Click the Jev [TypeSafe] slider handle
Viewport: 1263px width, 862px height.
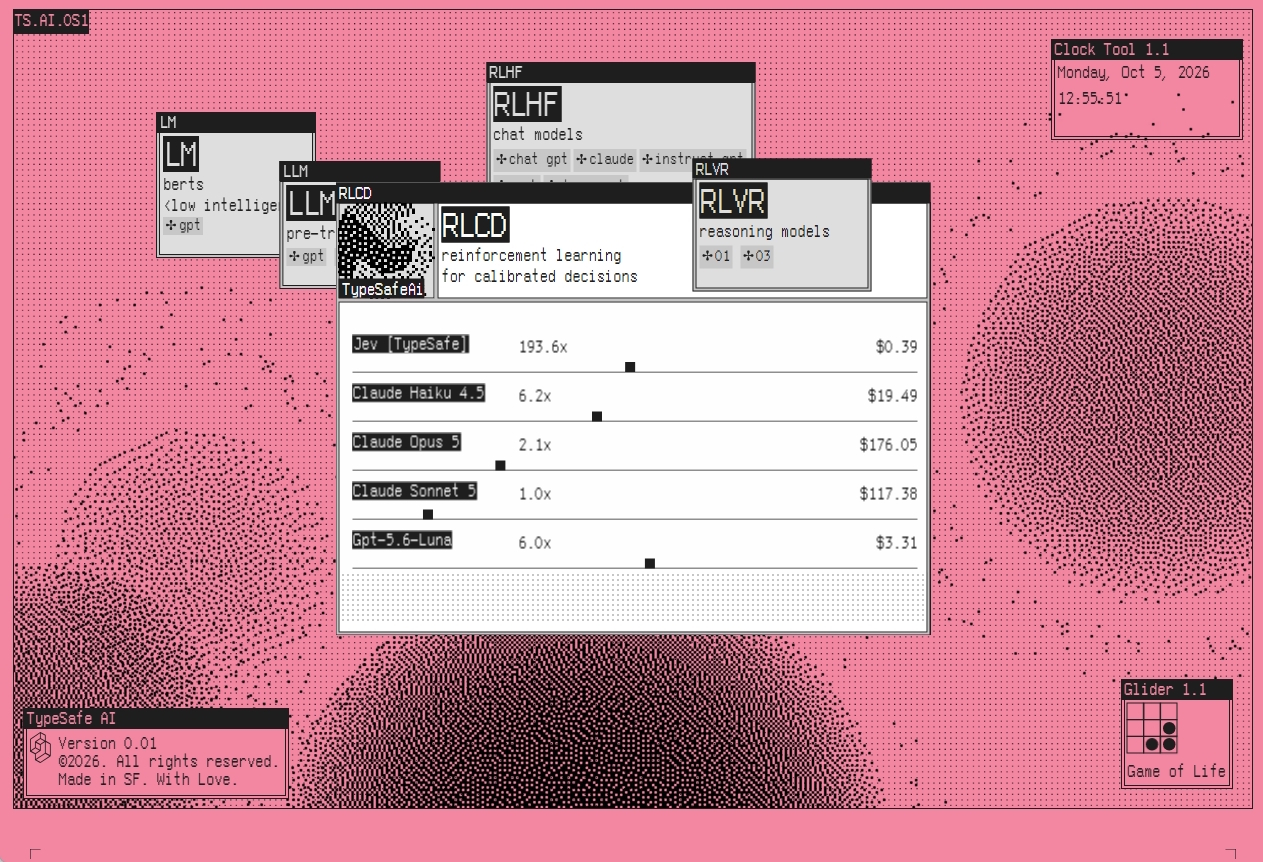pyautogui.click(x=630, y=367)
